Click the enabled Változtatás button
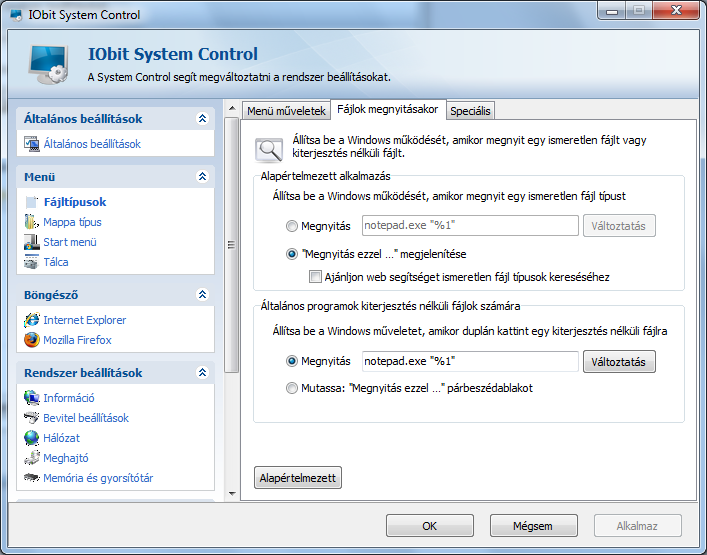707x555 pixels. point(619,362)
